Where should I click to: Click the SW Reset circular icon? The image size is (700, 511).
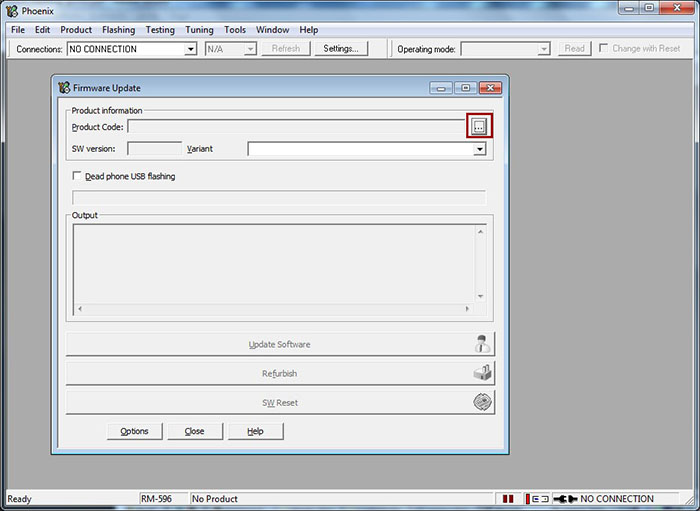[x=483, y=402]
